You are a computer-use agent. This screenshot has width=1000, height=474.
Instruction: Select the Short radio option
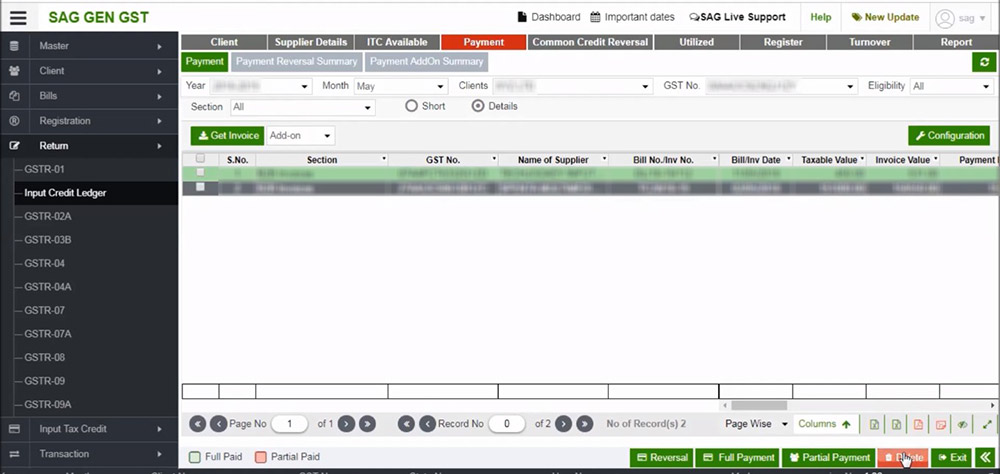[411, 106]
